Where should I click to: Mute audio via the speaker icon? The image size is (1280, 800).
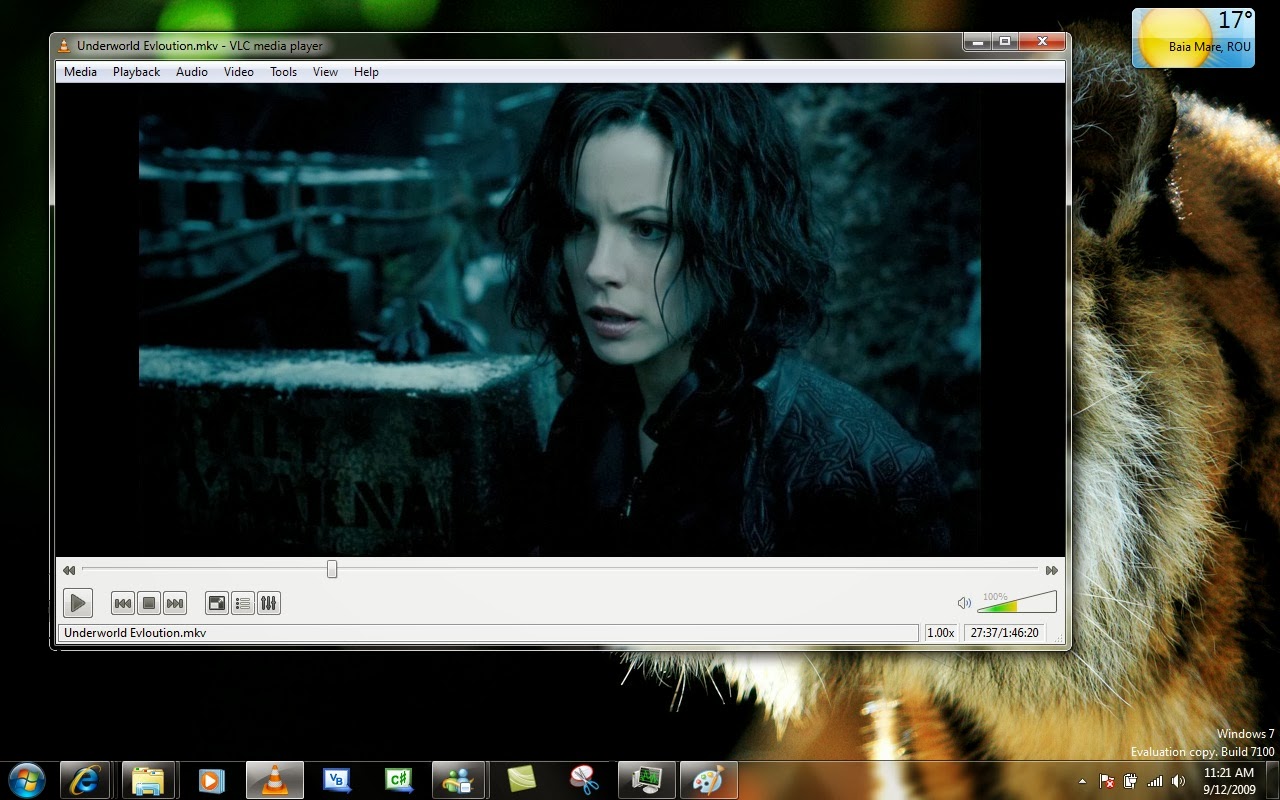click(x=964, y=603)
